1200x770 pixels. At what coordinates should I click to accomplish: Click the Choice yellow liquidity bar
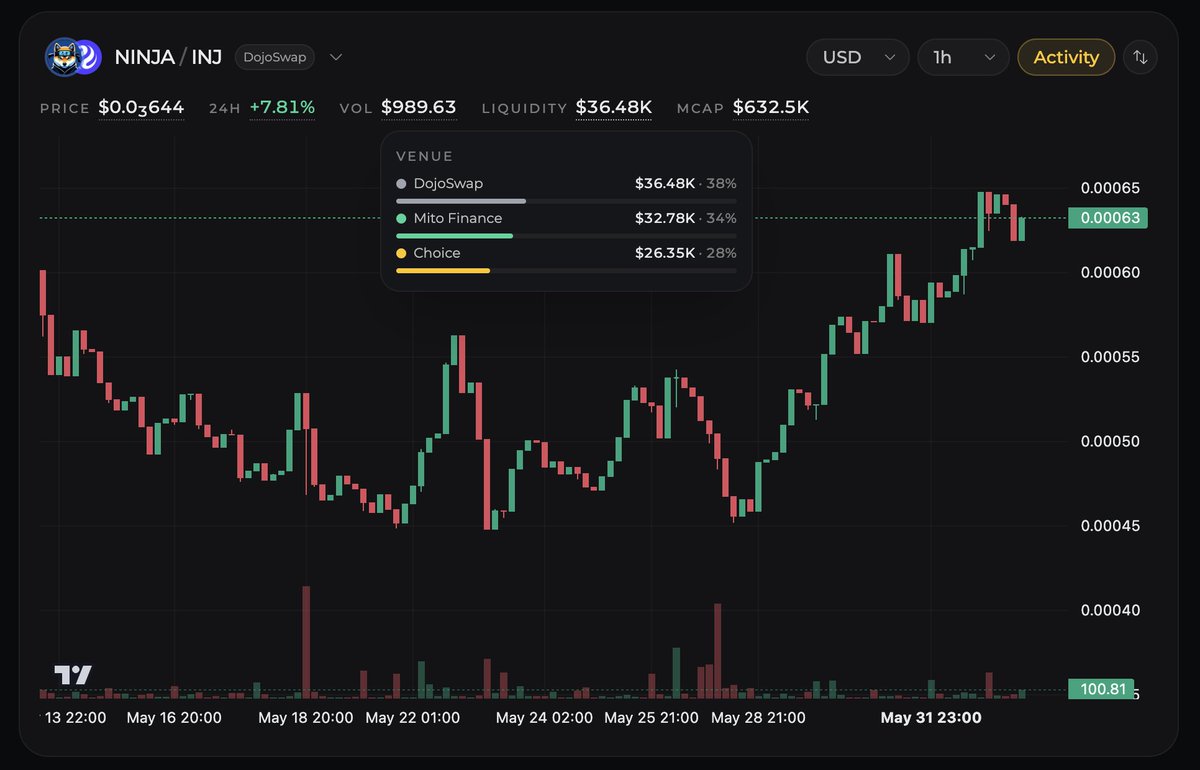(443, 270)
